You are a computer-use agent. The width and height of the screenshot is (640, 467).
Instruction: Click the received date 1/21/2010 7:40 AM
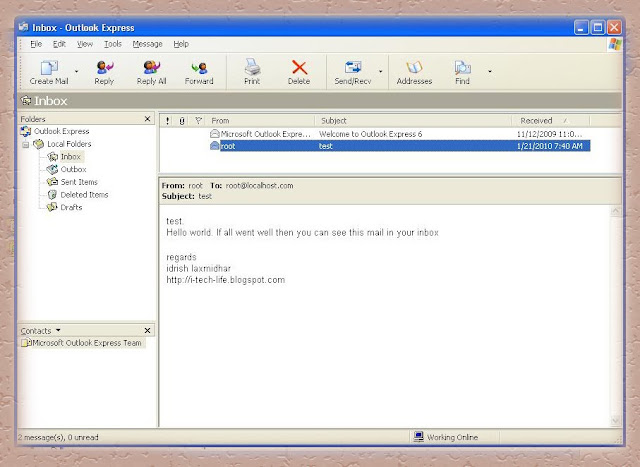click(x=550, y=146)
